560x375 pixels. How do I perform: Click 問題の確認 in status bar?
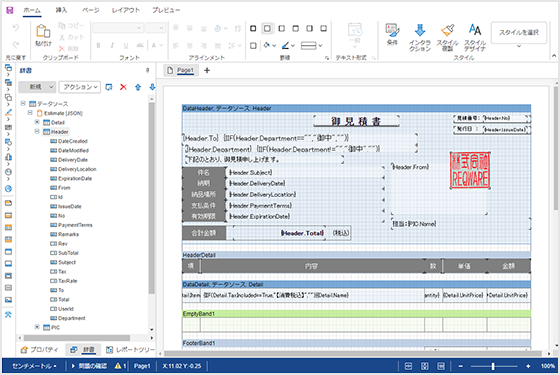(x=89, y=366)
